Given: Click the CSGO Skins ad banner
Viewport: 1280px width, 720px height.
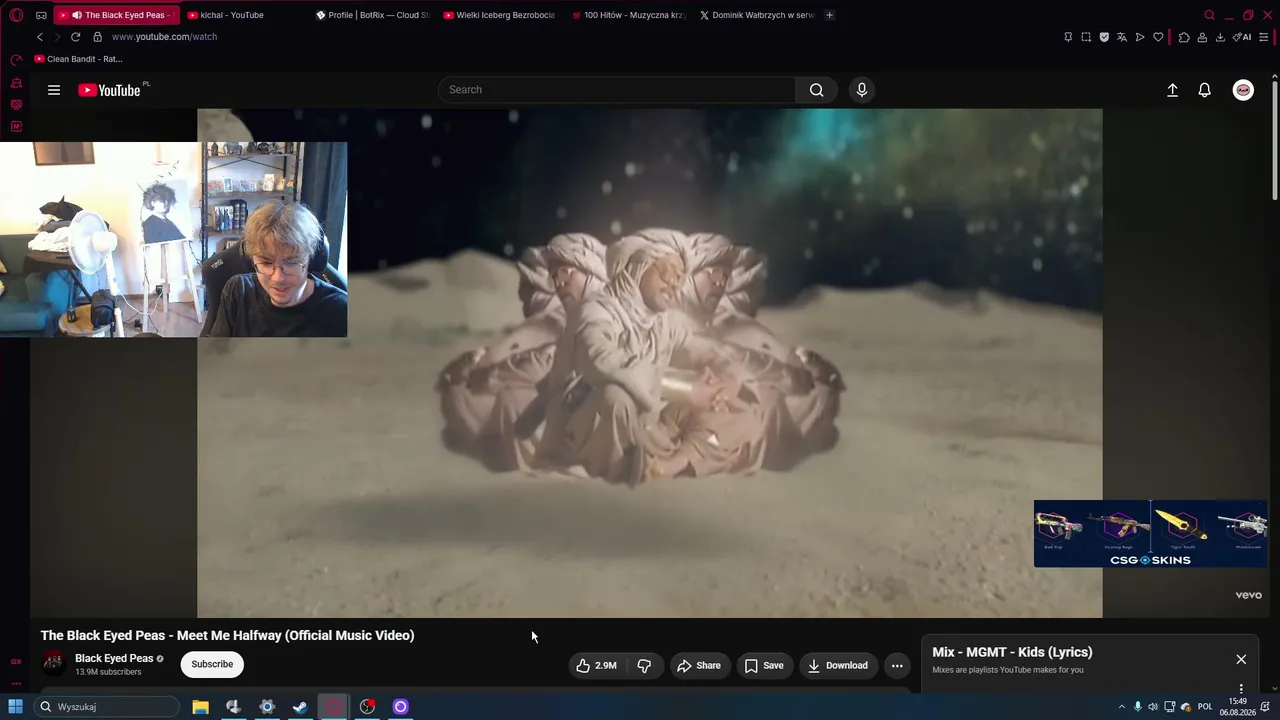Looking at the screenshot, I should [x=1150, y=534].
